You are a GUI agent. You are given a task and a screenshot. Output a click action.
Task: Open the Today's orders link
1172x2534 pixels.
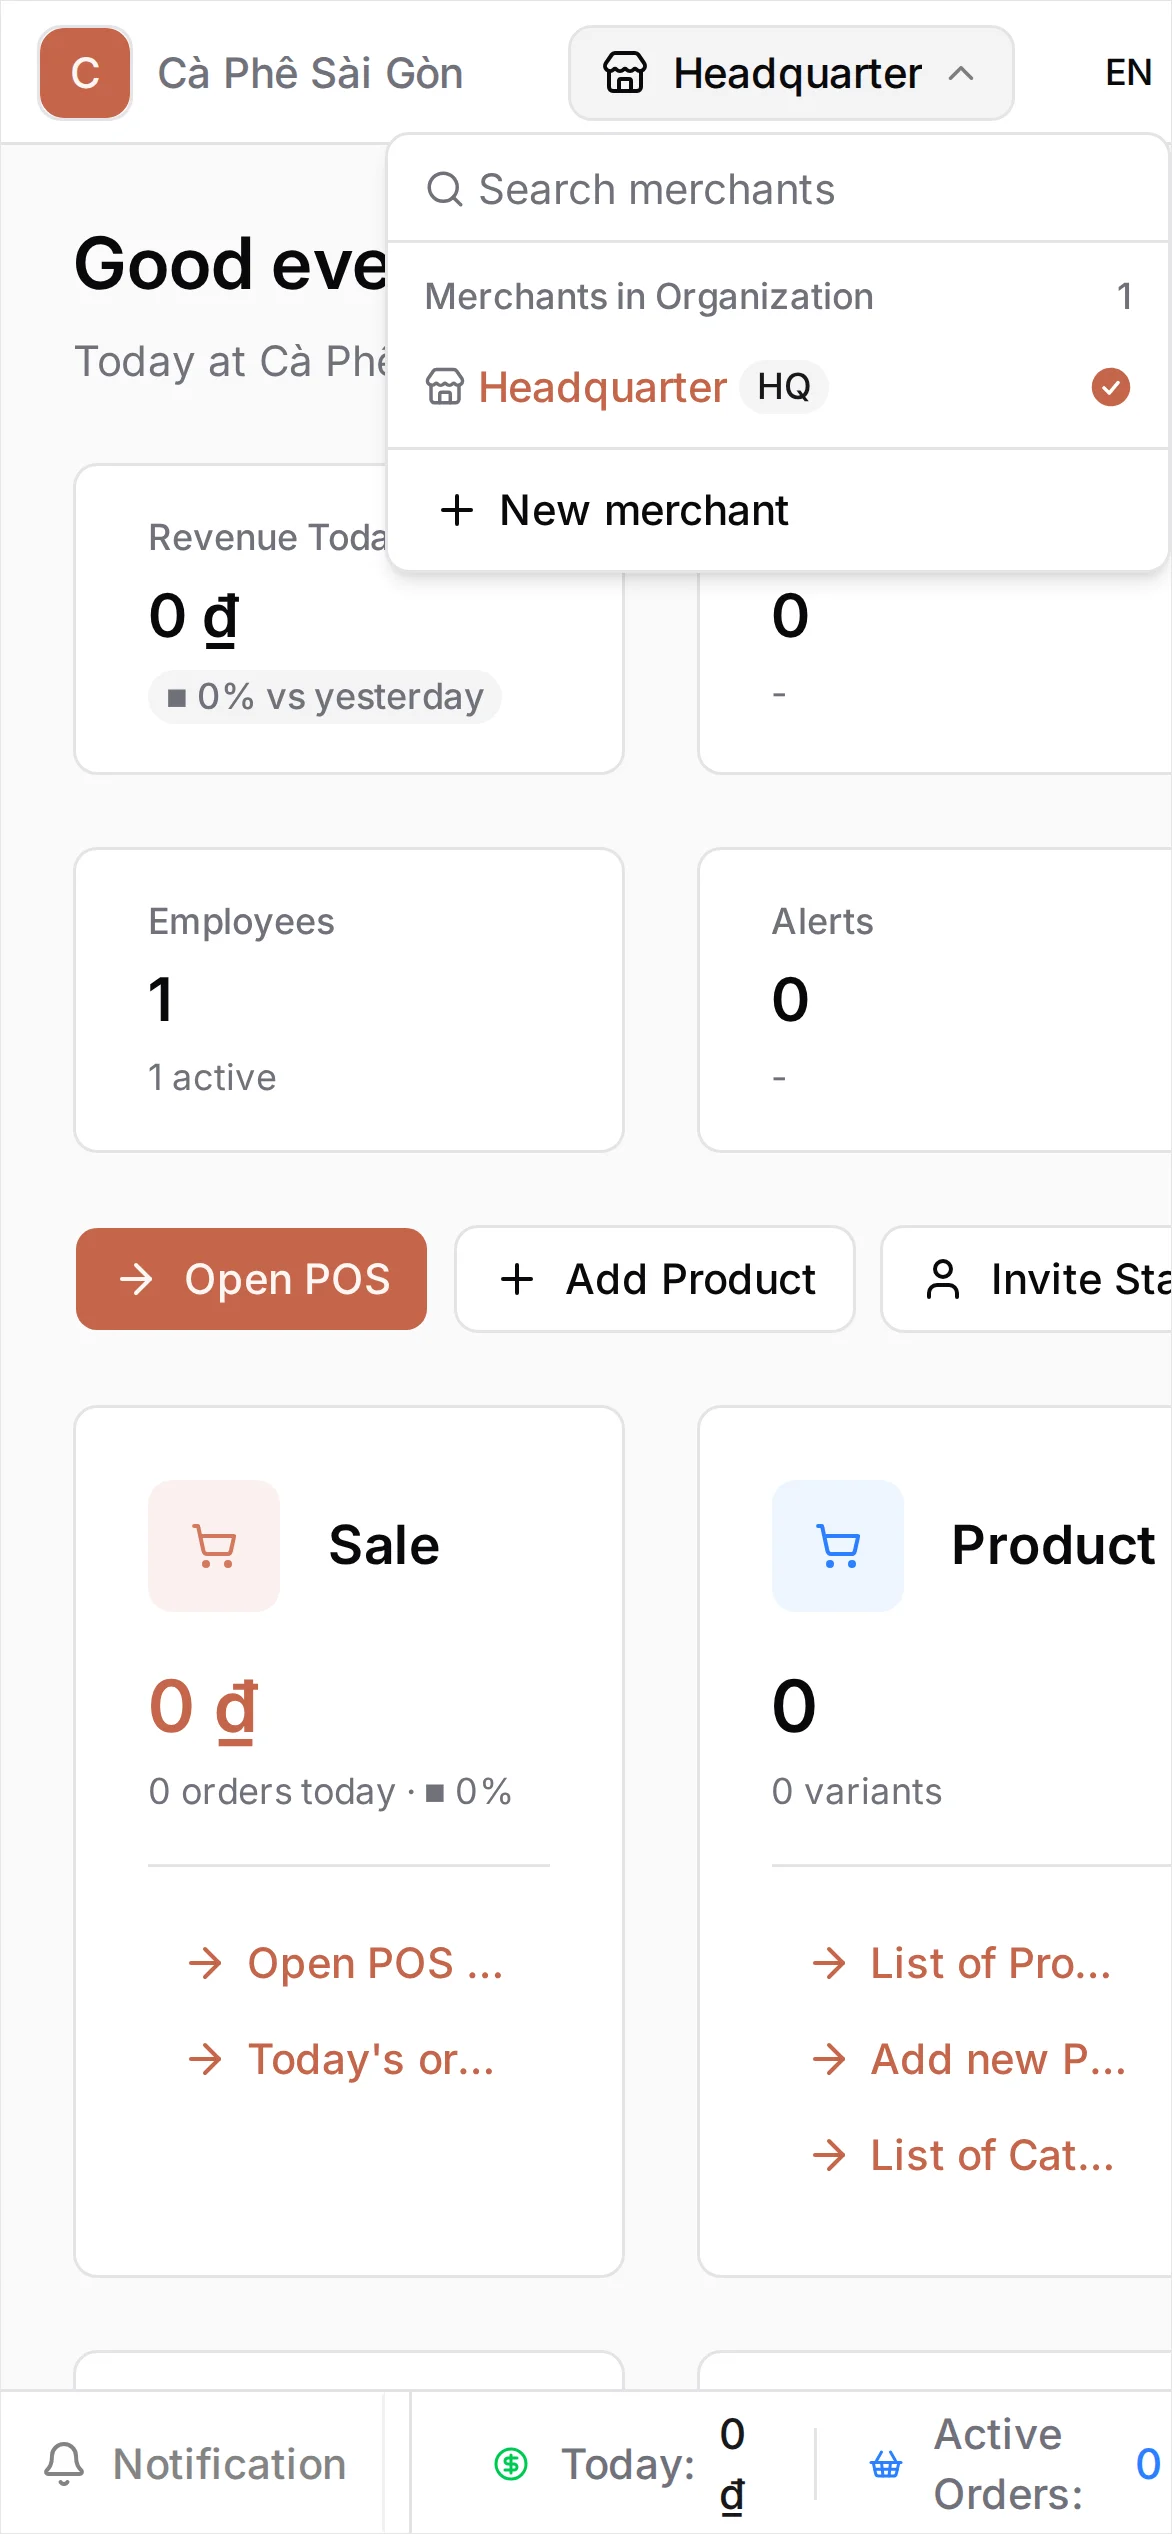[x=341, y=2059]
